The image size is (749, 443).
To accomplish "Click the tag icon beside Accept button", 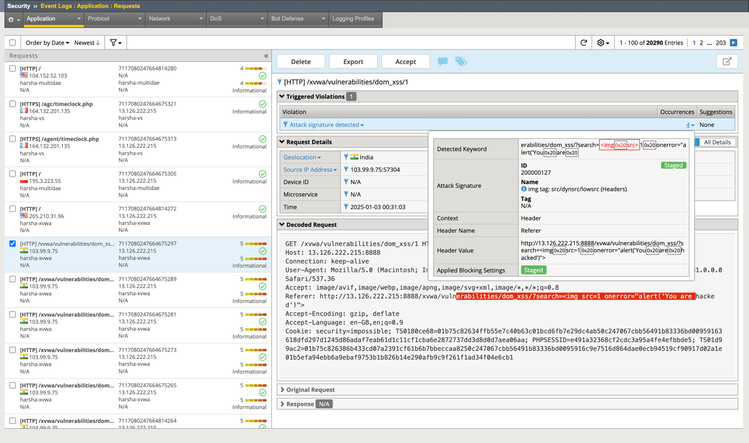I will (x=461, y=61).
